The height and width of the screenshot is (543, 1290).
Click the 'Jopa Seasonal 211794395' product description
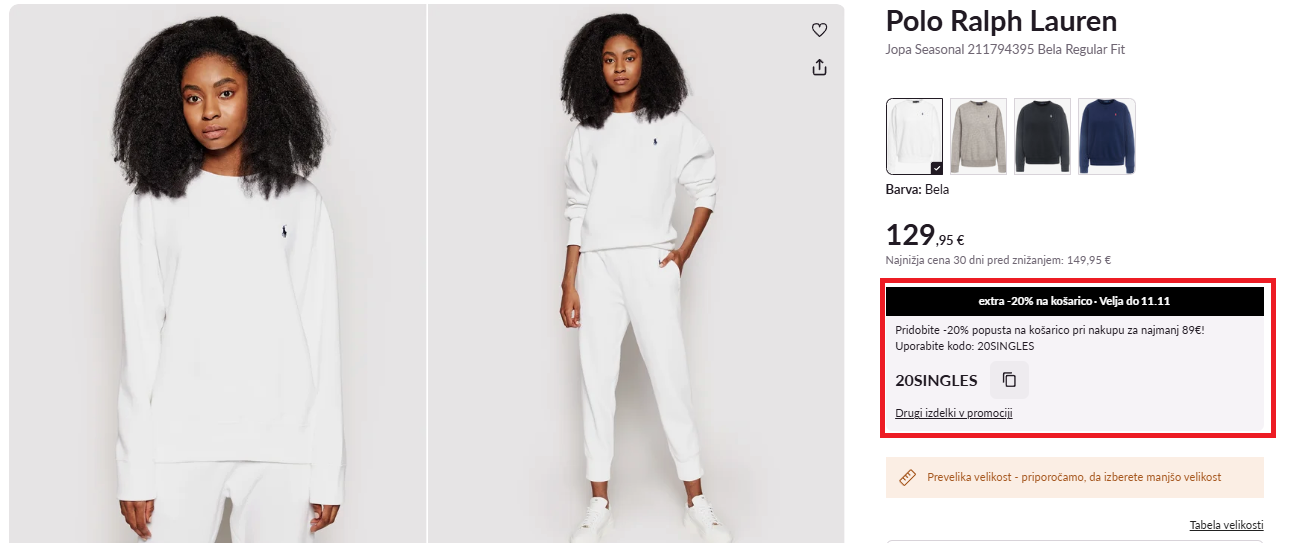point(1005,50)
